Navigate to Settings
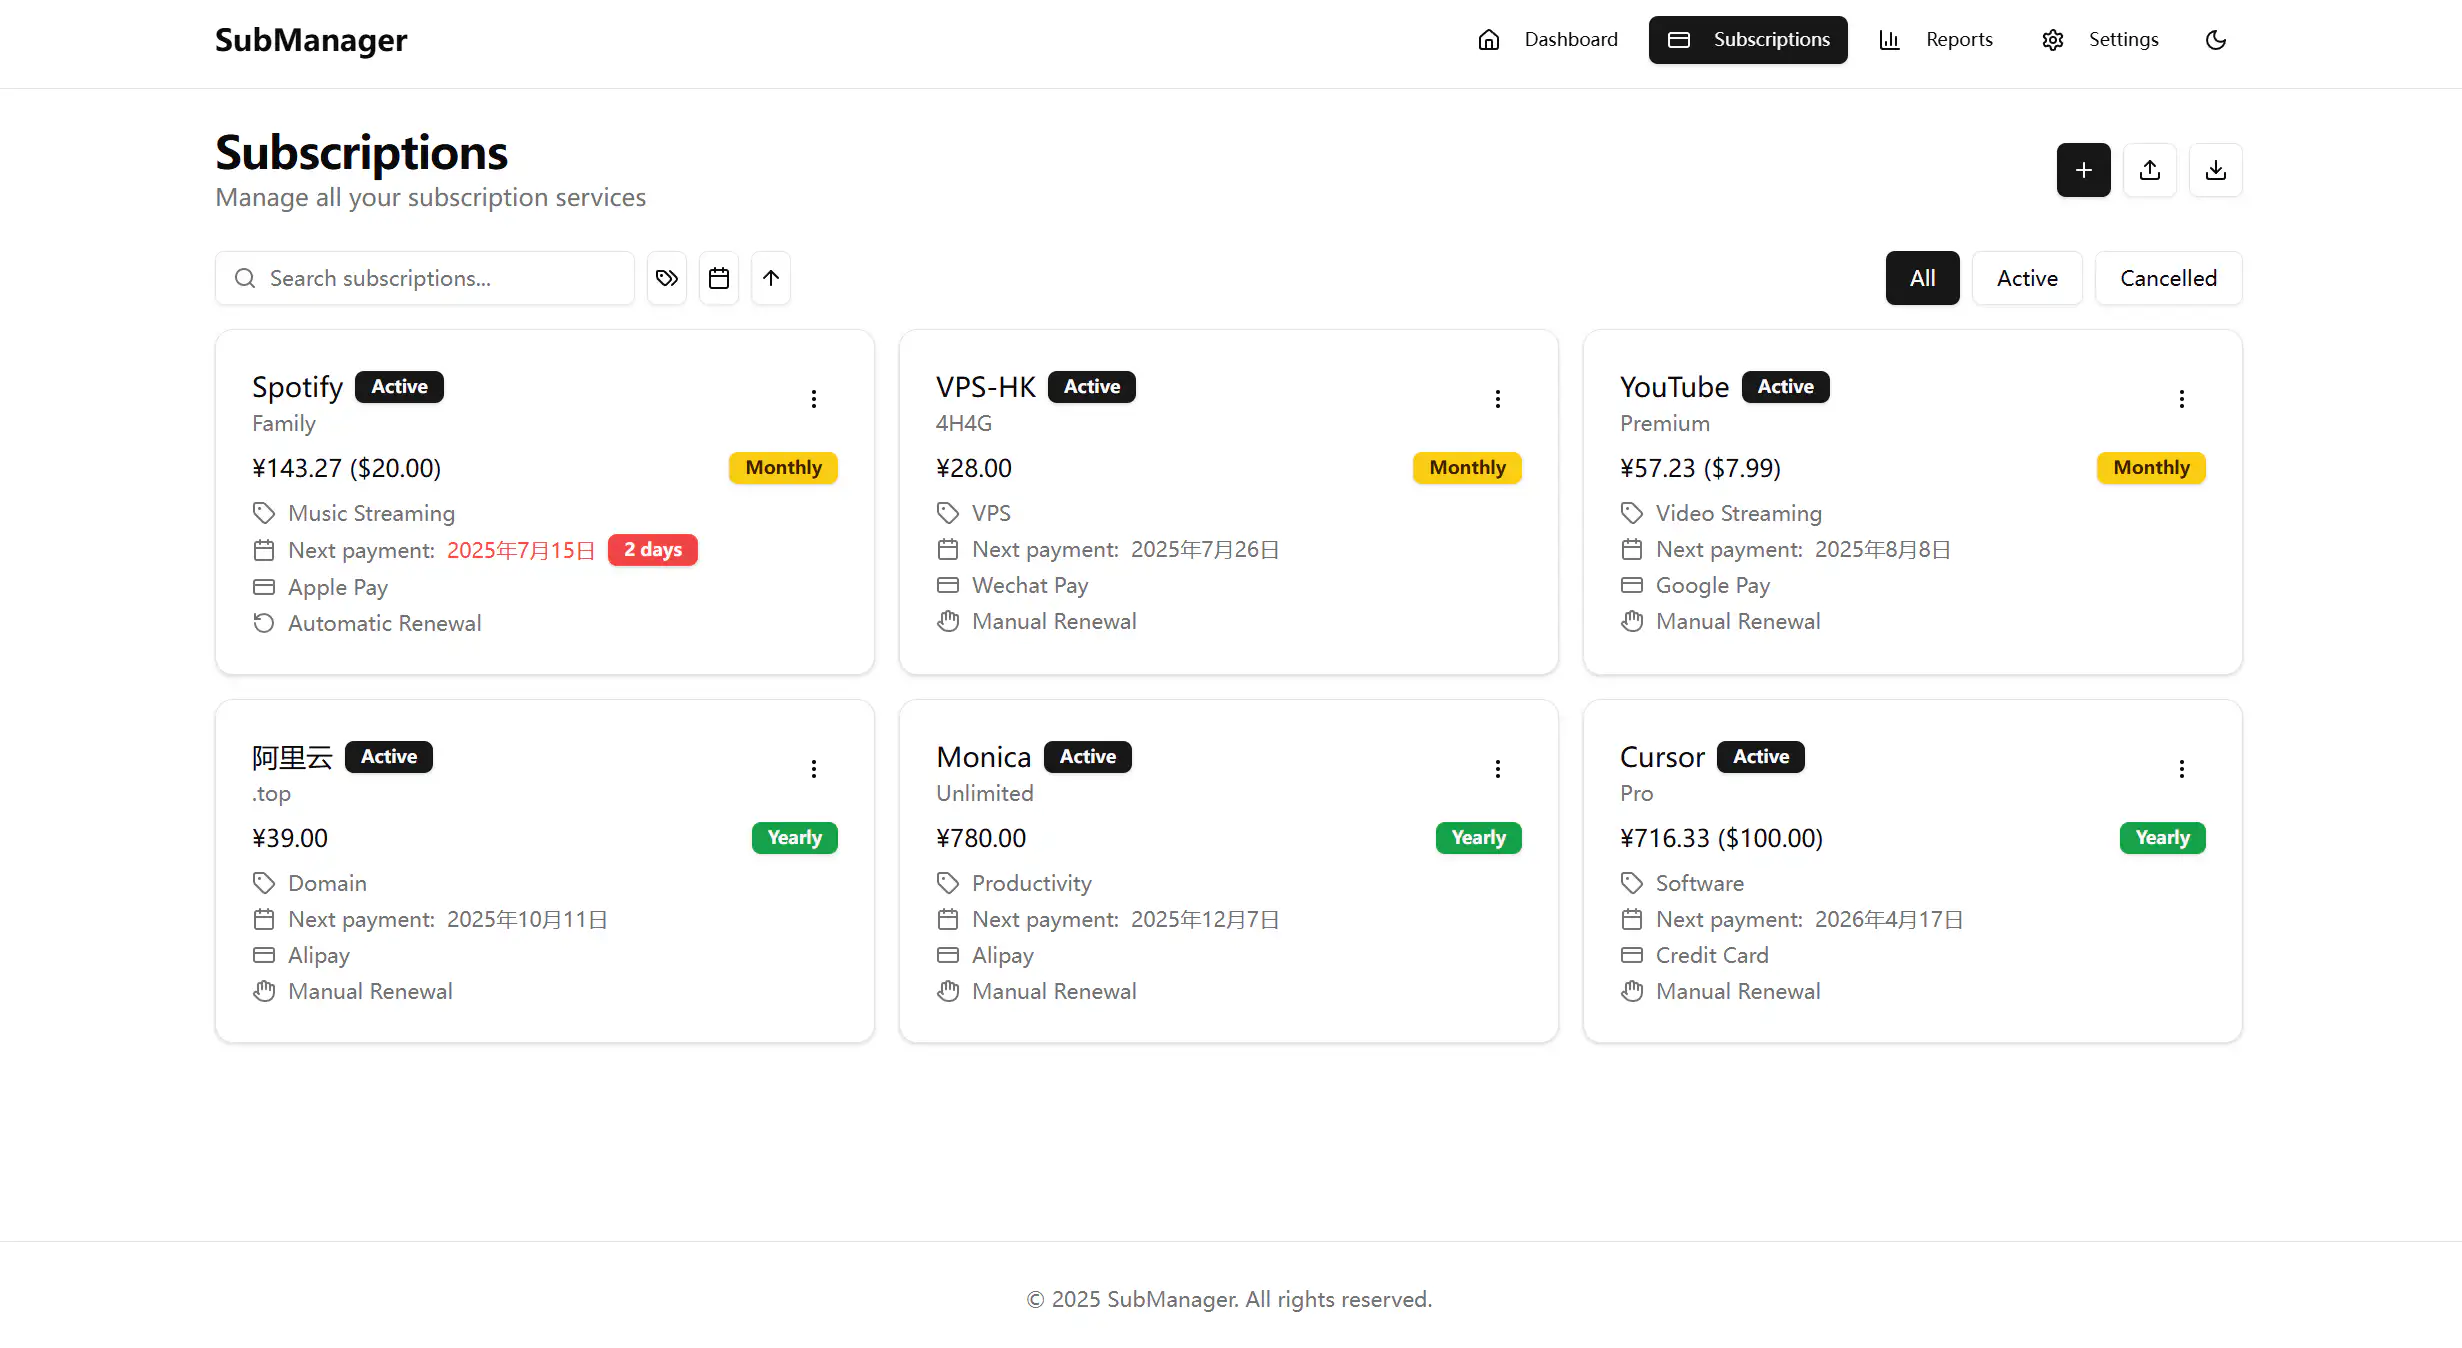This screenshot has width=2462, height=1348. [x=2100, y=40]
